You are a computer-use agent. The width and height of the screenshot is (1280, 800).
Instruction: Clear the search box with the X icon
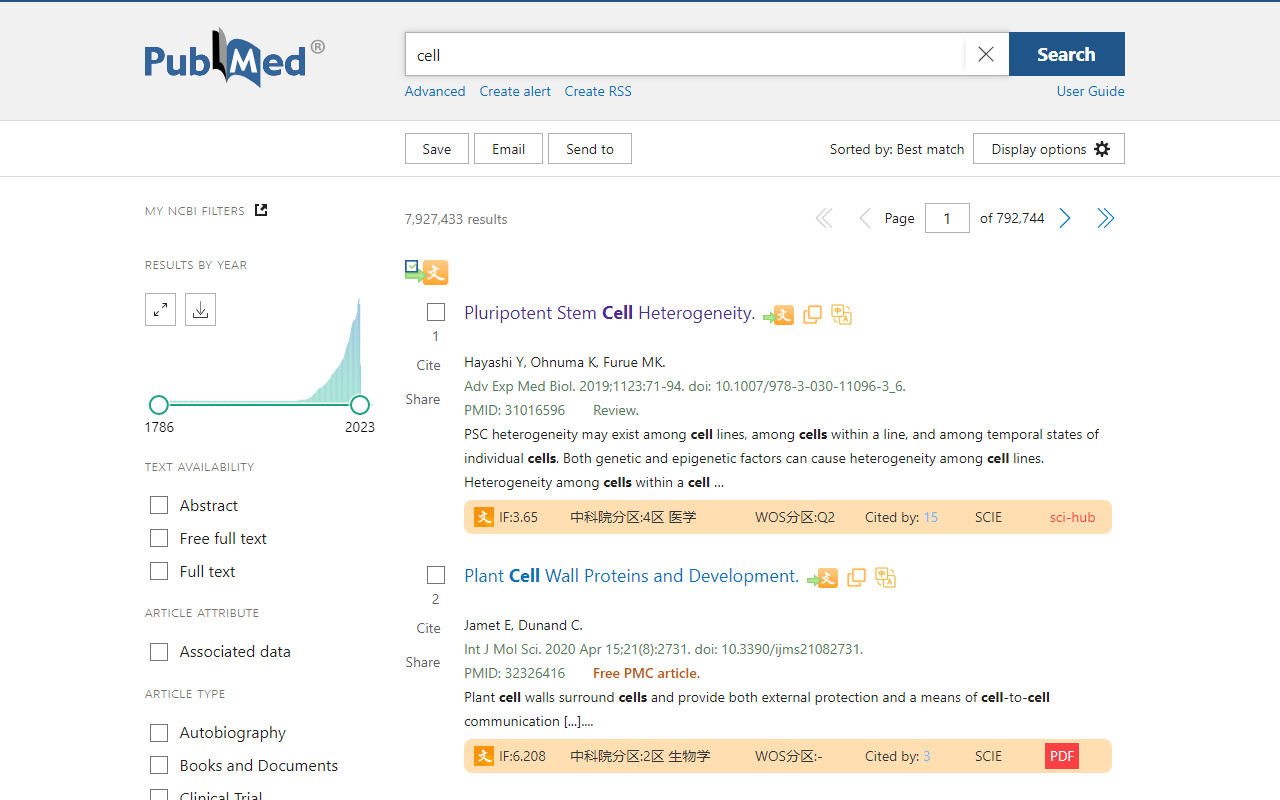coord(986,55)
